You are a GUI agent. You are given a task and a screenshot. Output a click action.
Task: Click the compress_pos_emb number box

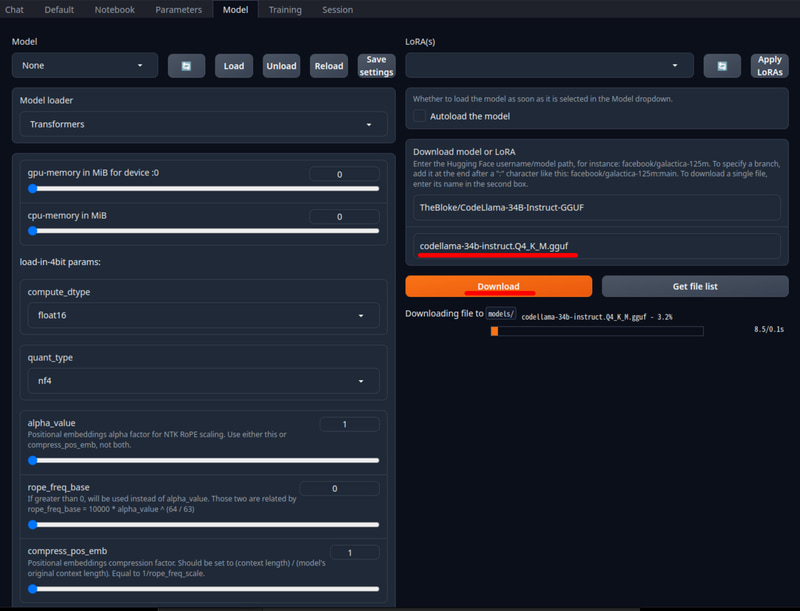coord(355,552)
